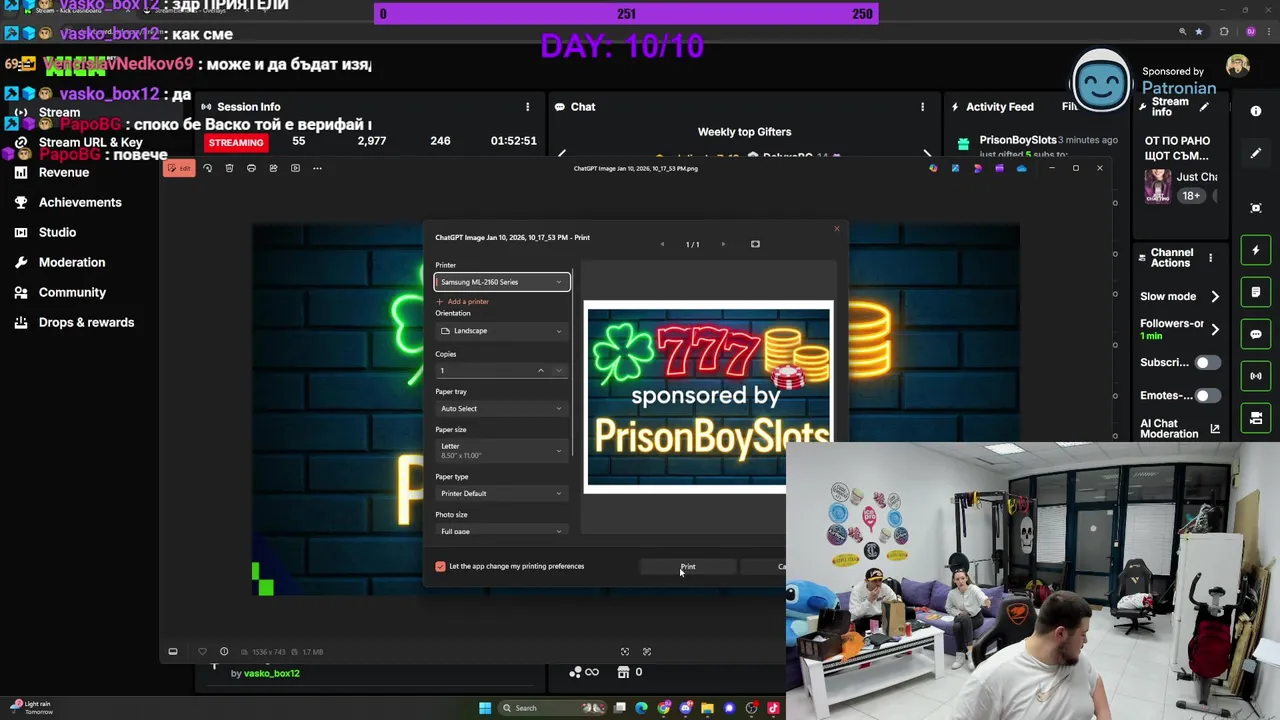1280x720 pixels.
Task: Delete the image using trash icon
Action: click(229, 168)
